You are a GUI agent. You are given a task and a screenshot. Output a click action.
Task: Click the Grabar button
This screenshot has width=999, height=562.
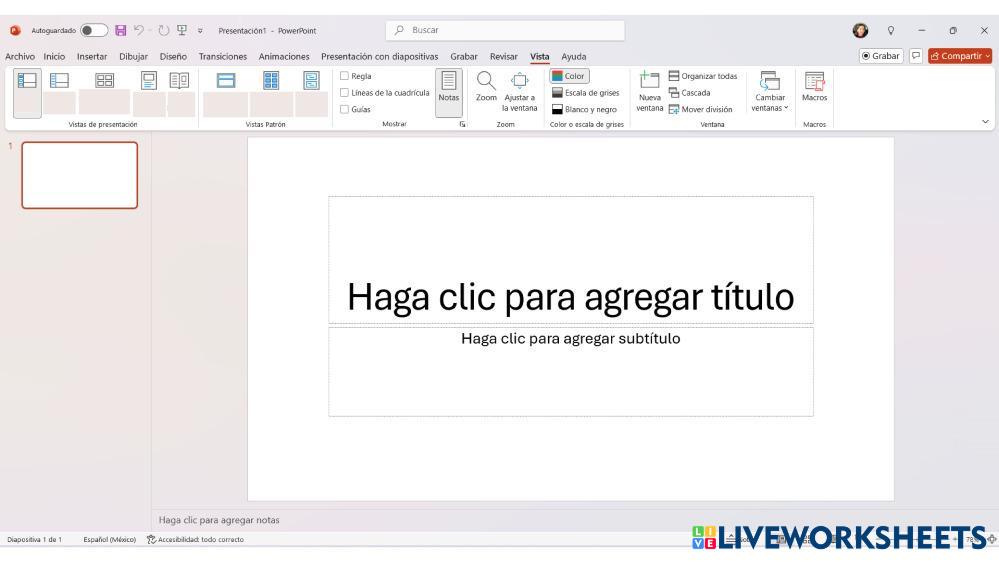881,56
